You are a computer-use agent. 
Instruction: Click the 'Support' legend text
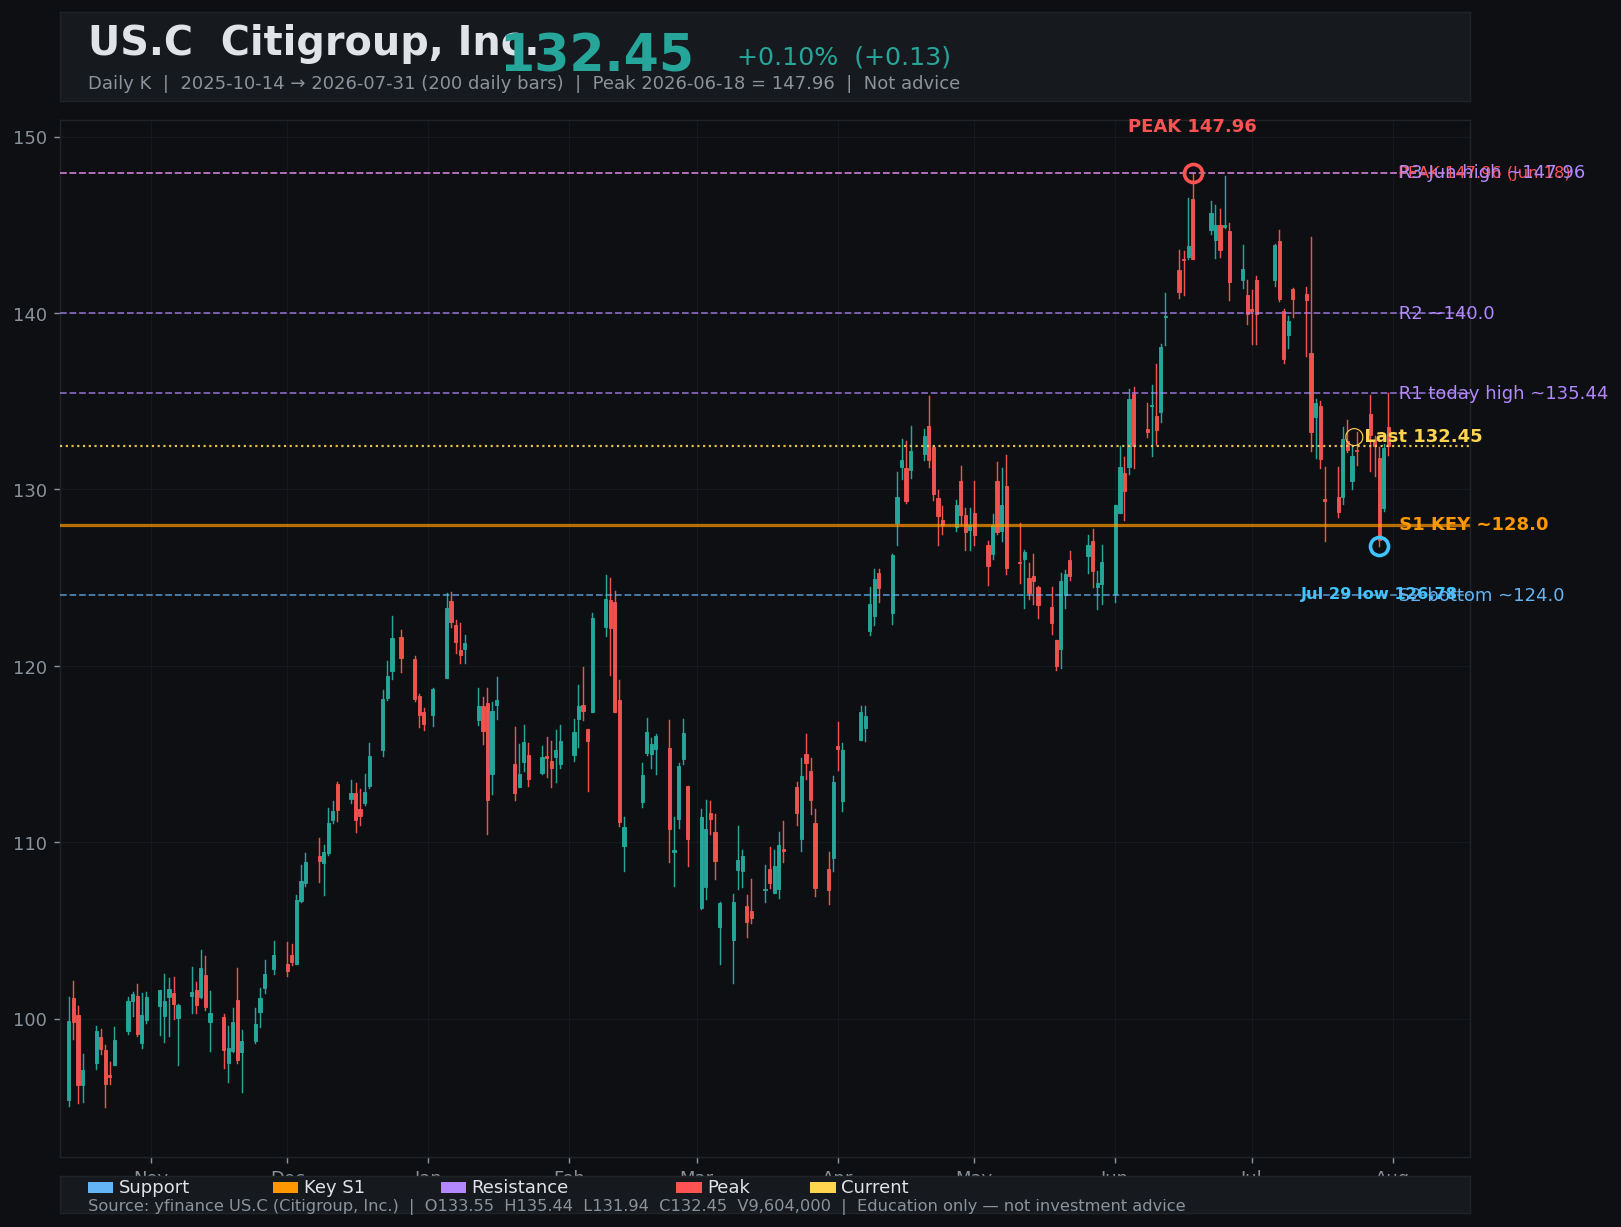[x=154, y=1187]
